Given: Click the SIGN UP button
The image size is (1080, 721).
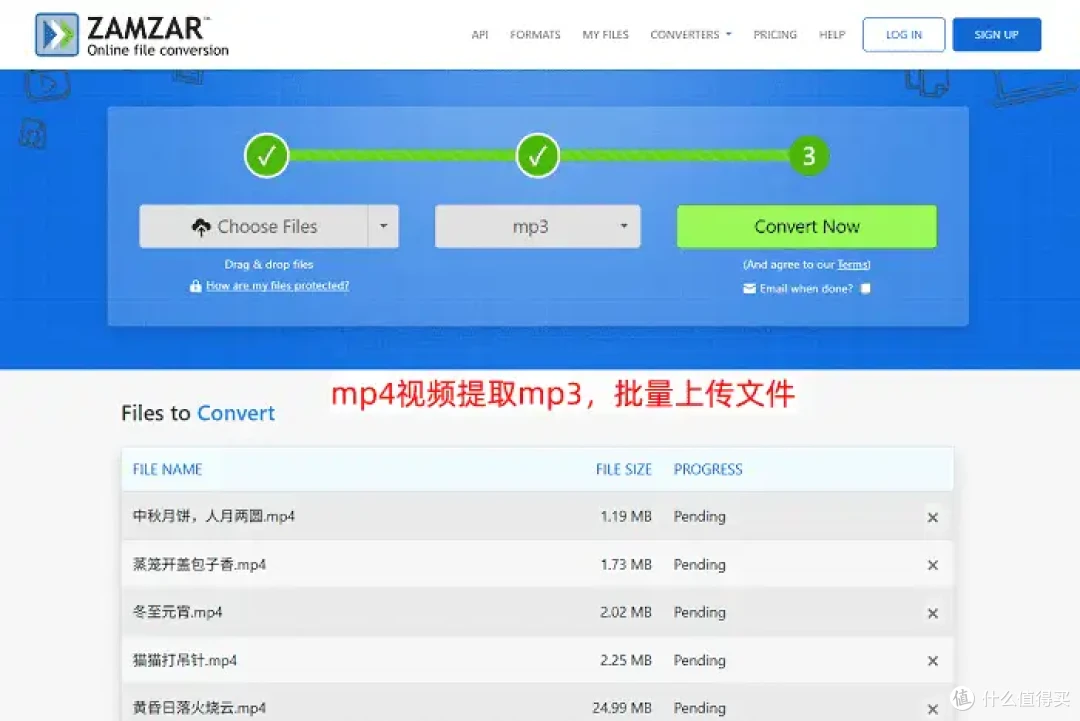Looking at the screenshot, I should (996, 34).
